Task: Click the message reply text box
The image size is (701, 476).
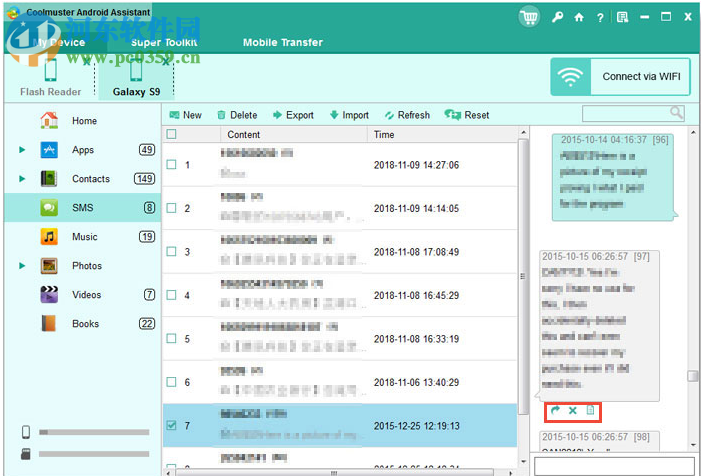Action: (614, 466)
